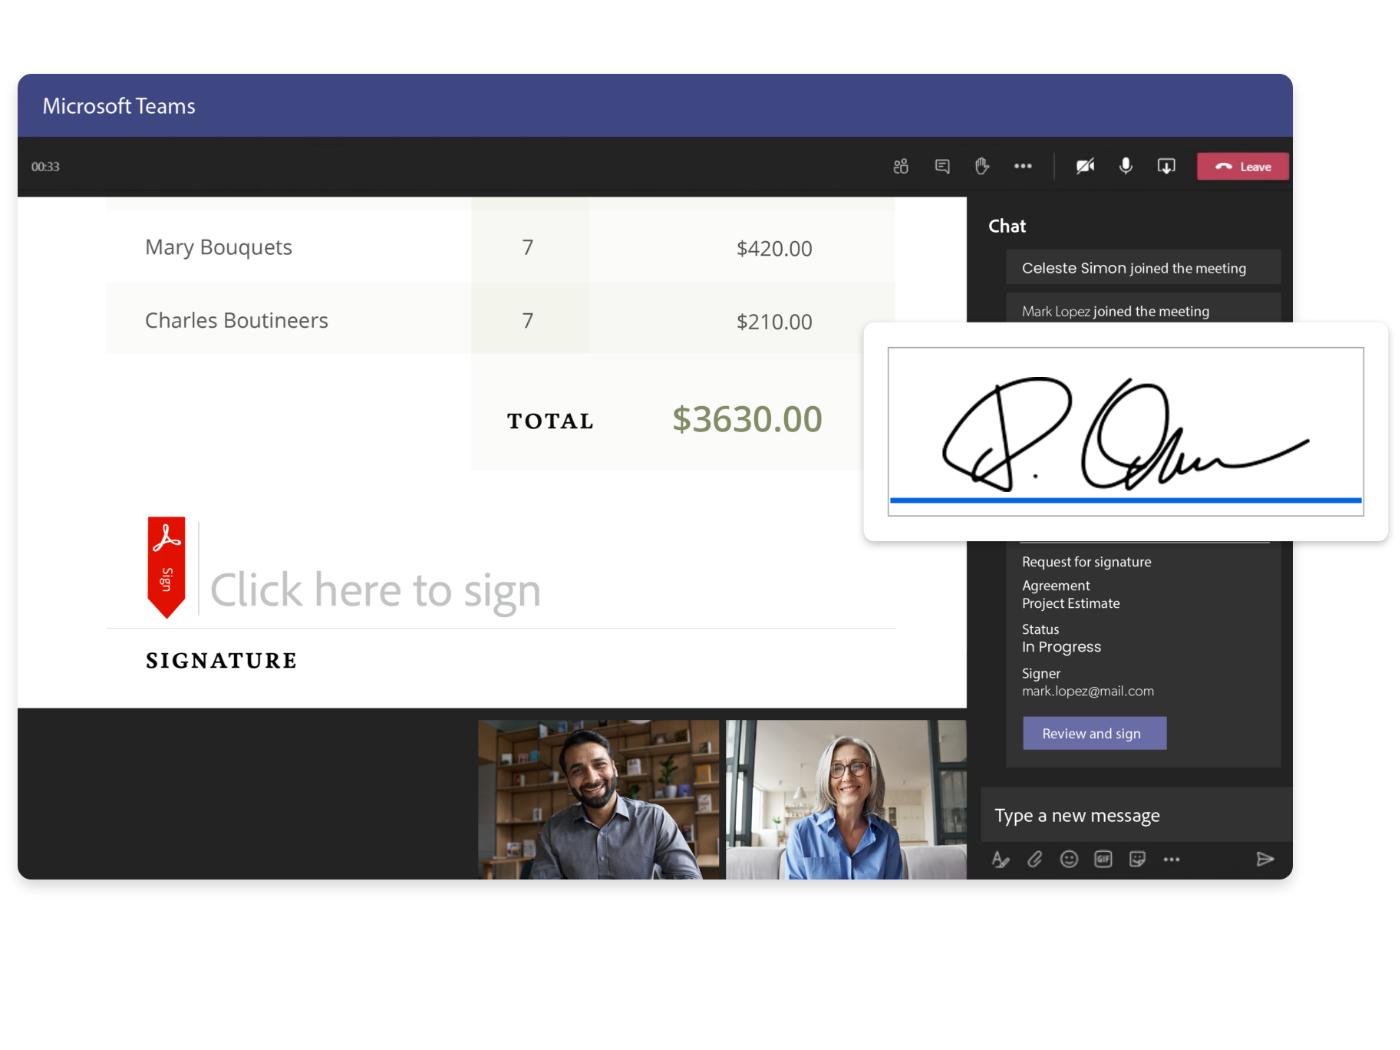Click the SIGNATURE label under the line
The image size is (1400, 1050).
point(221,660)
